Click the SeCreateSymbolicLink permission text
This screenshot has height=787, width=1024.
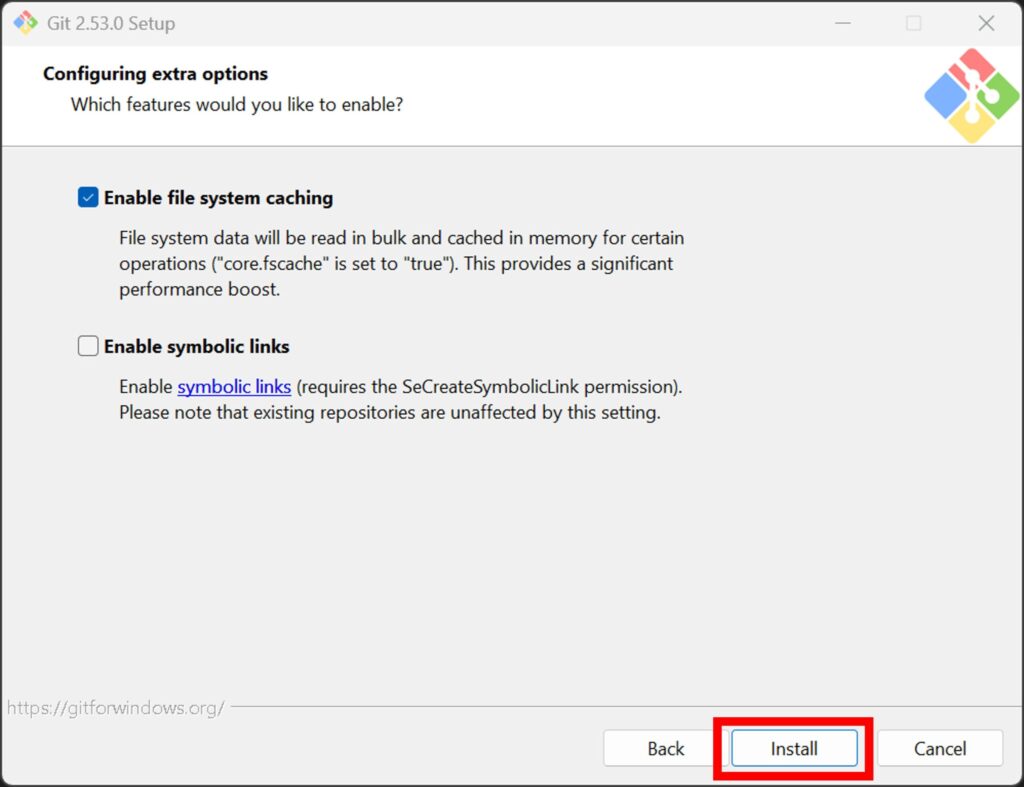[490, 387]
